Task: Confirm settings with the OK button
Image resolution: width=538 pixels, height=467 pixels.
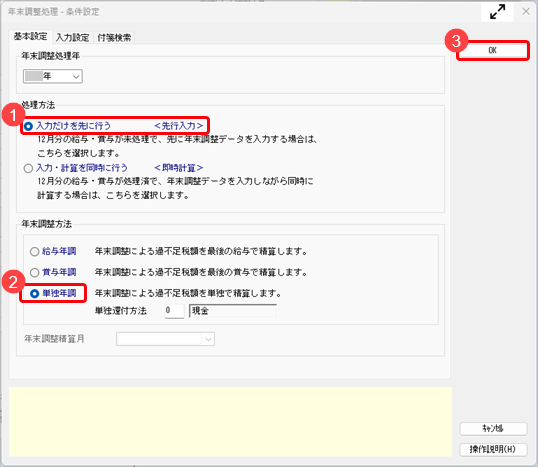Action: [492, 50]
